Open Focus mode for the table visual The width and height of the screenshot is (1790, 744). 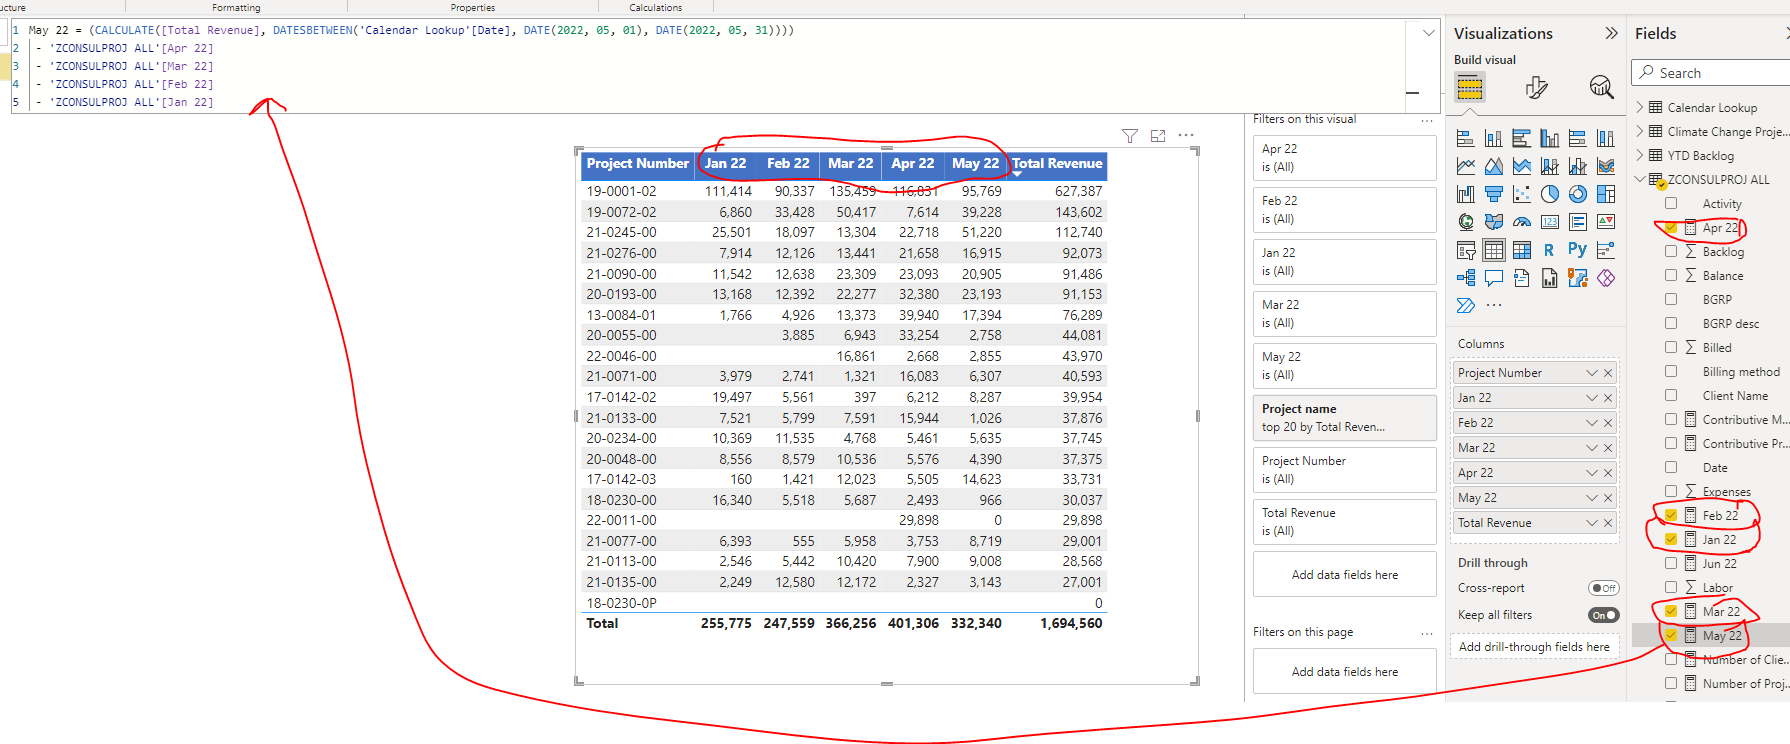pos(1158,136)
